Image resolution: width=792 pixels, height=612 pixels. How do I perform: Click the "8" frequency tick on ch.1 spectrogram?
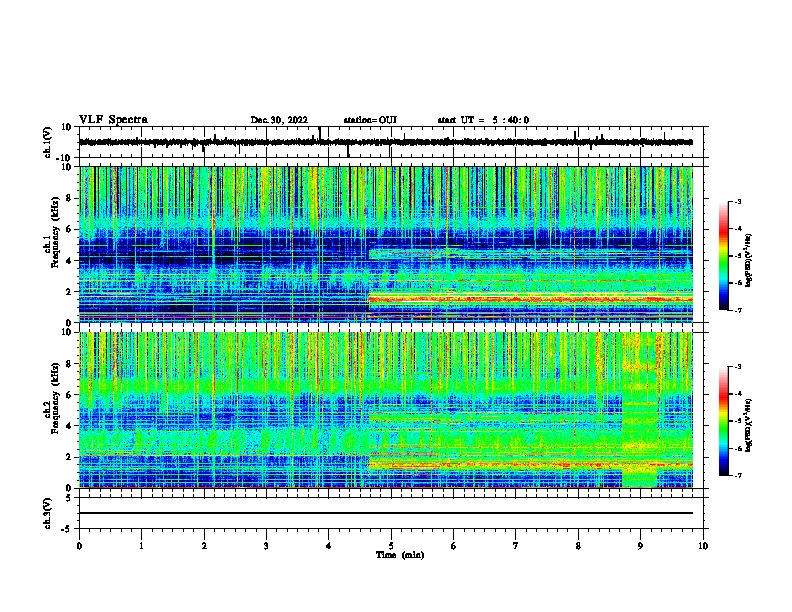click(x=69, y=198)
